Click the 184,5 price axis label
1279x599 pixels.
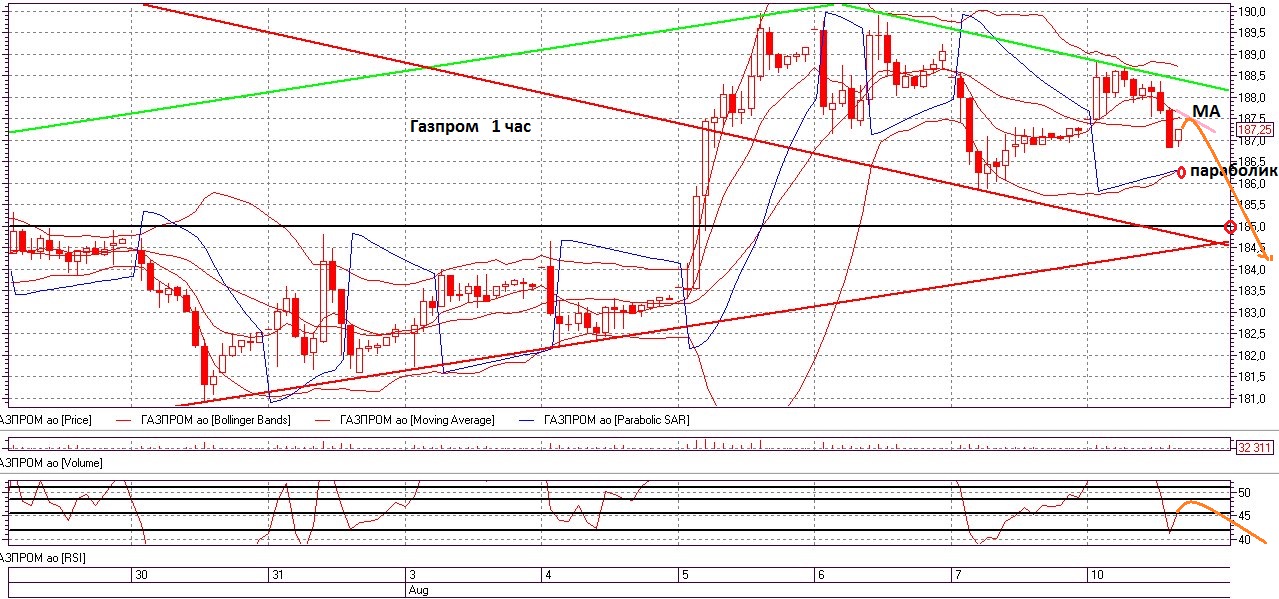[1252, 248]
